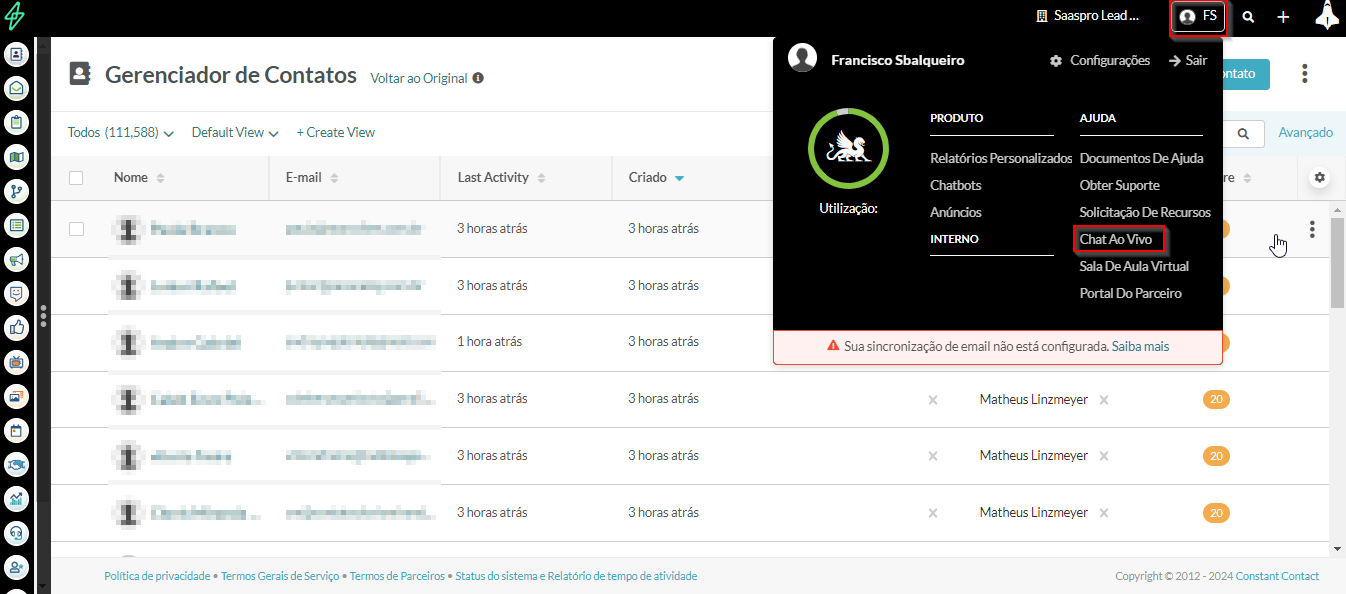1346x594 pixels.
Task: Open the Default View dropdown
Action: pyautogui.click(x=234, y=132)
